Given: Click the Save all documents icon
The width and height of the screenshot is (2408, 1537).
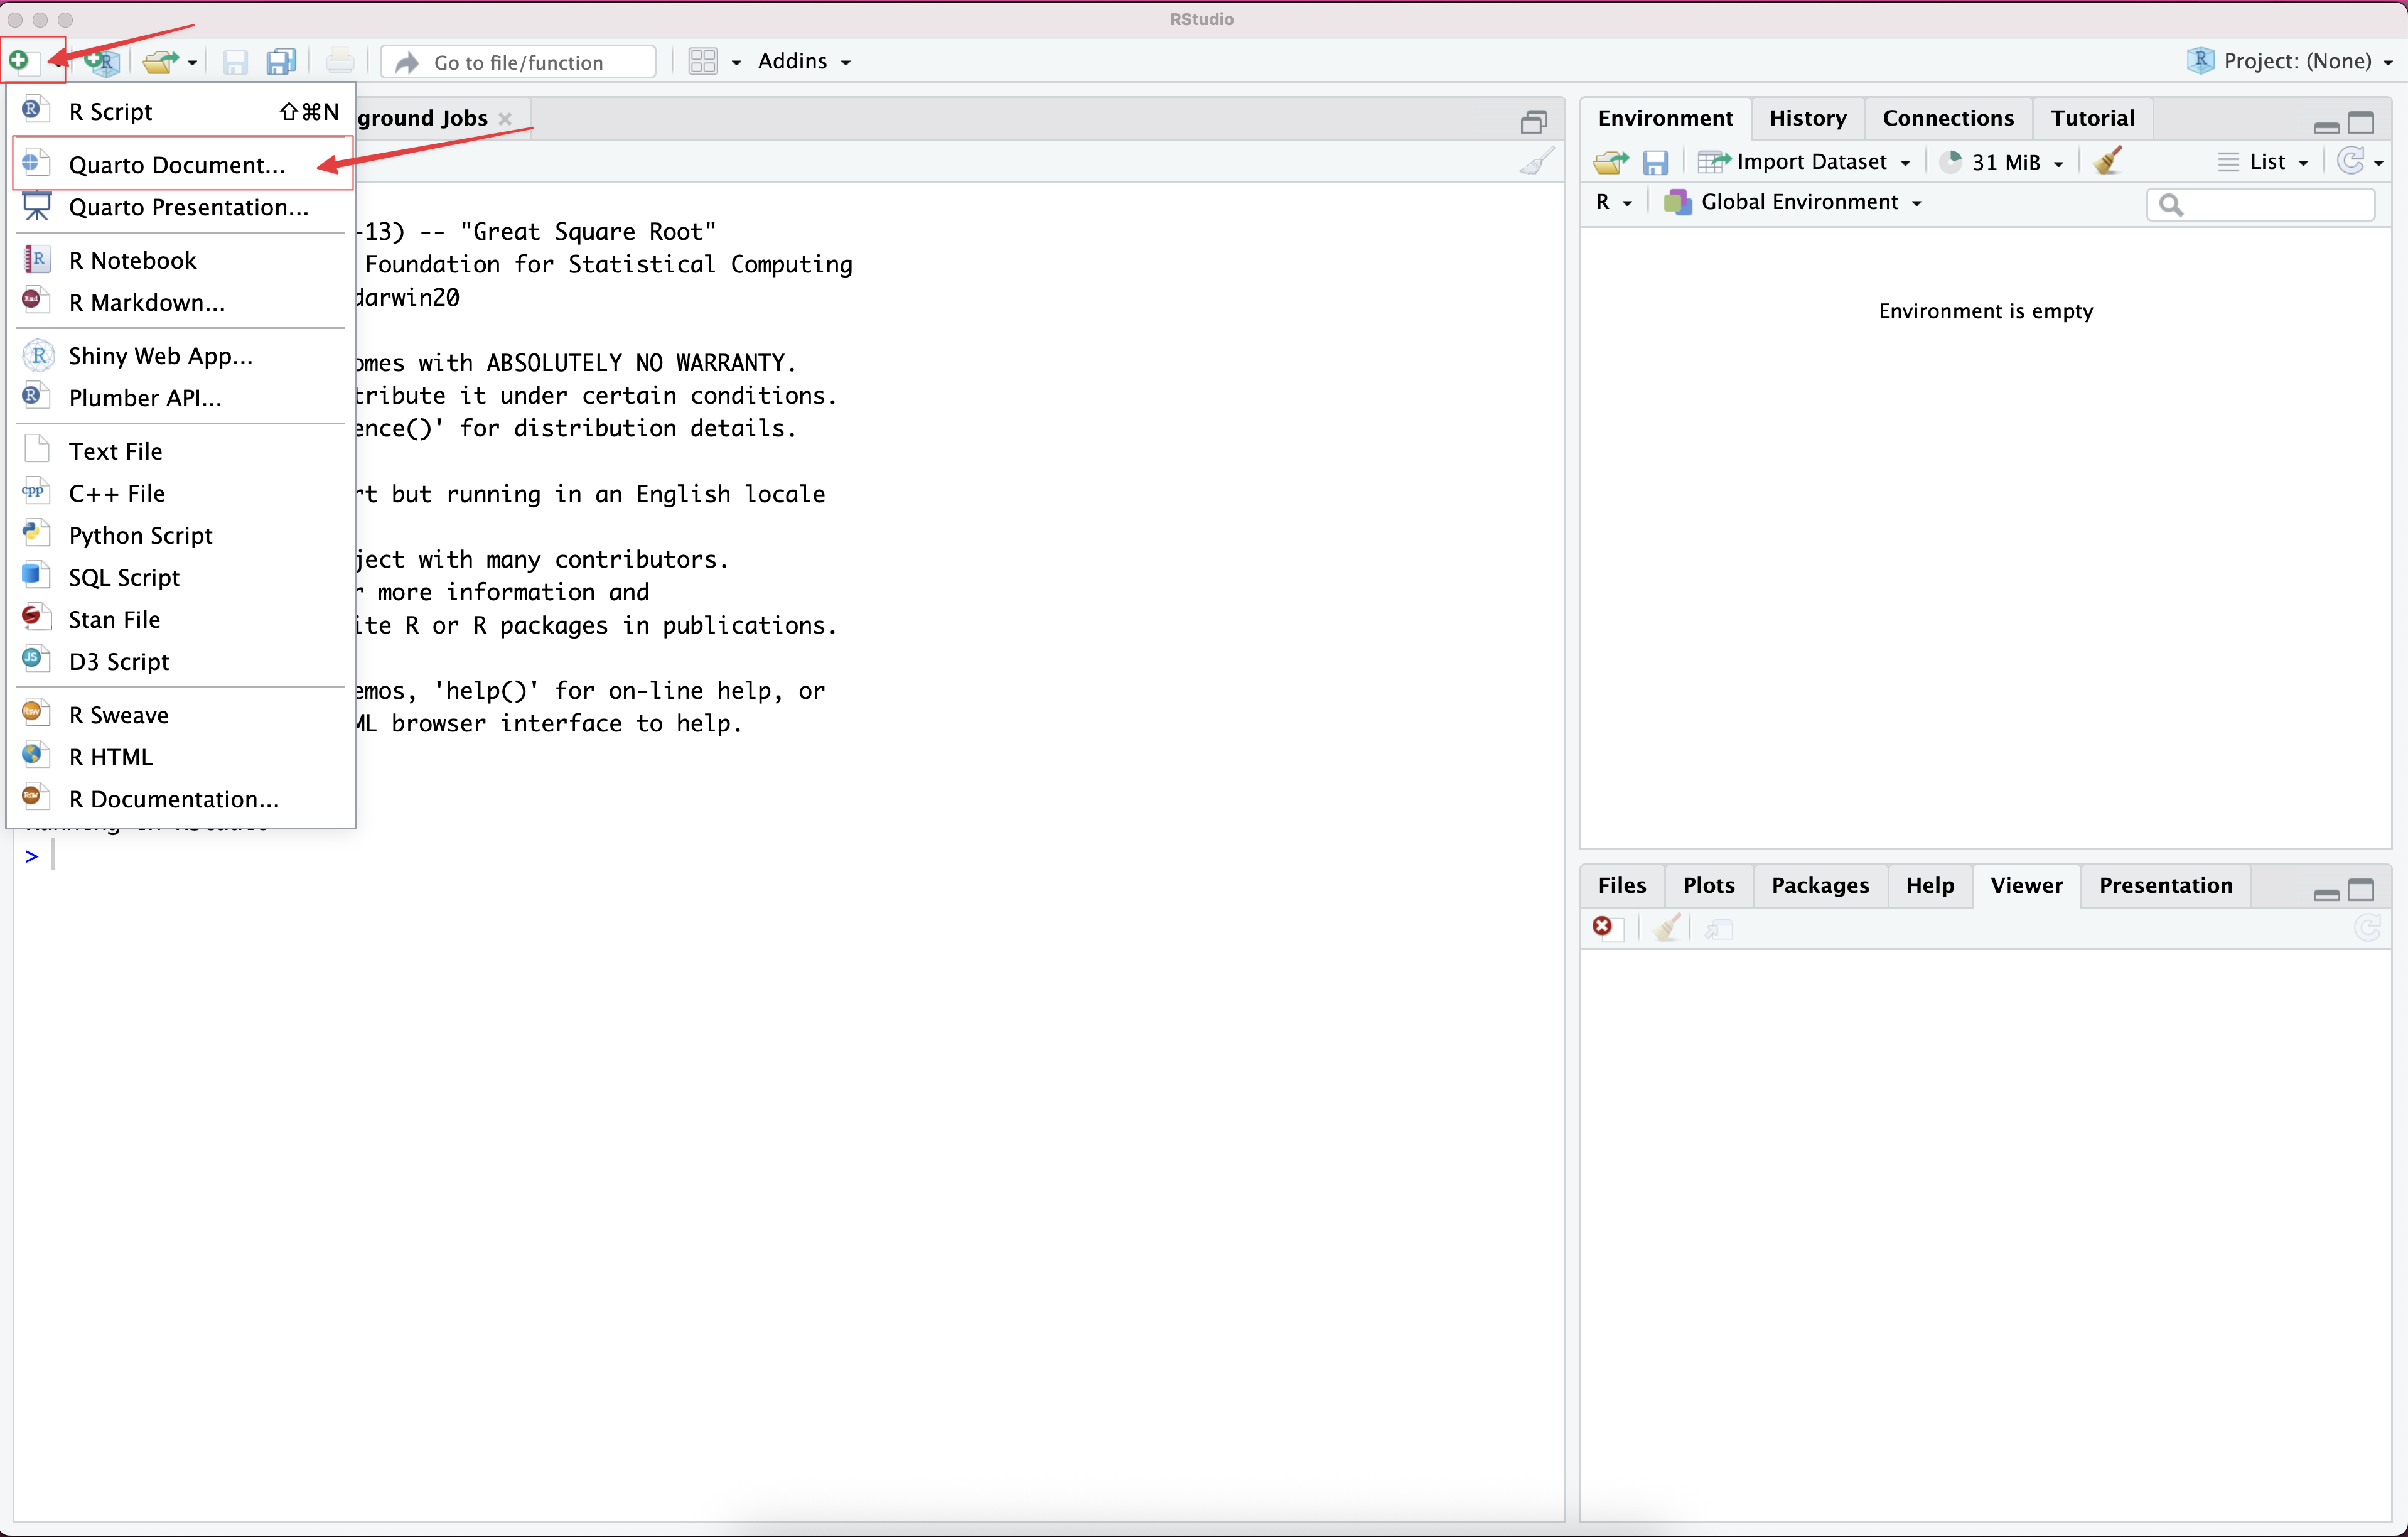Looking at the screenshot, I should point(281,62).
